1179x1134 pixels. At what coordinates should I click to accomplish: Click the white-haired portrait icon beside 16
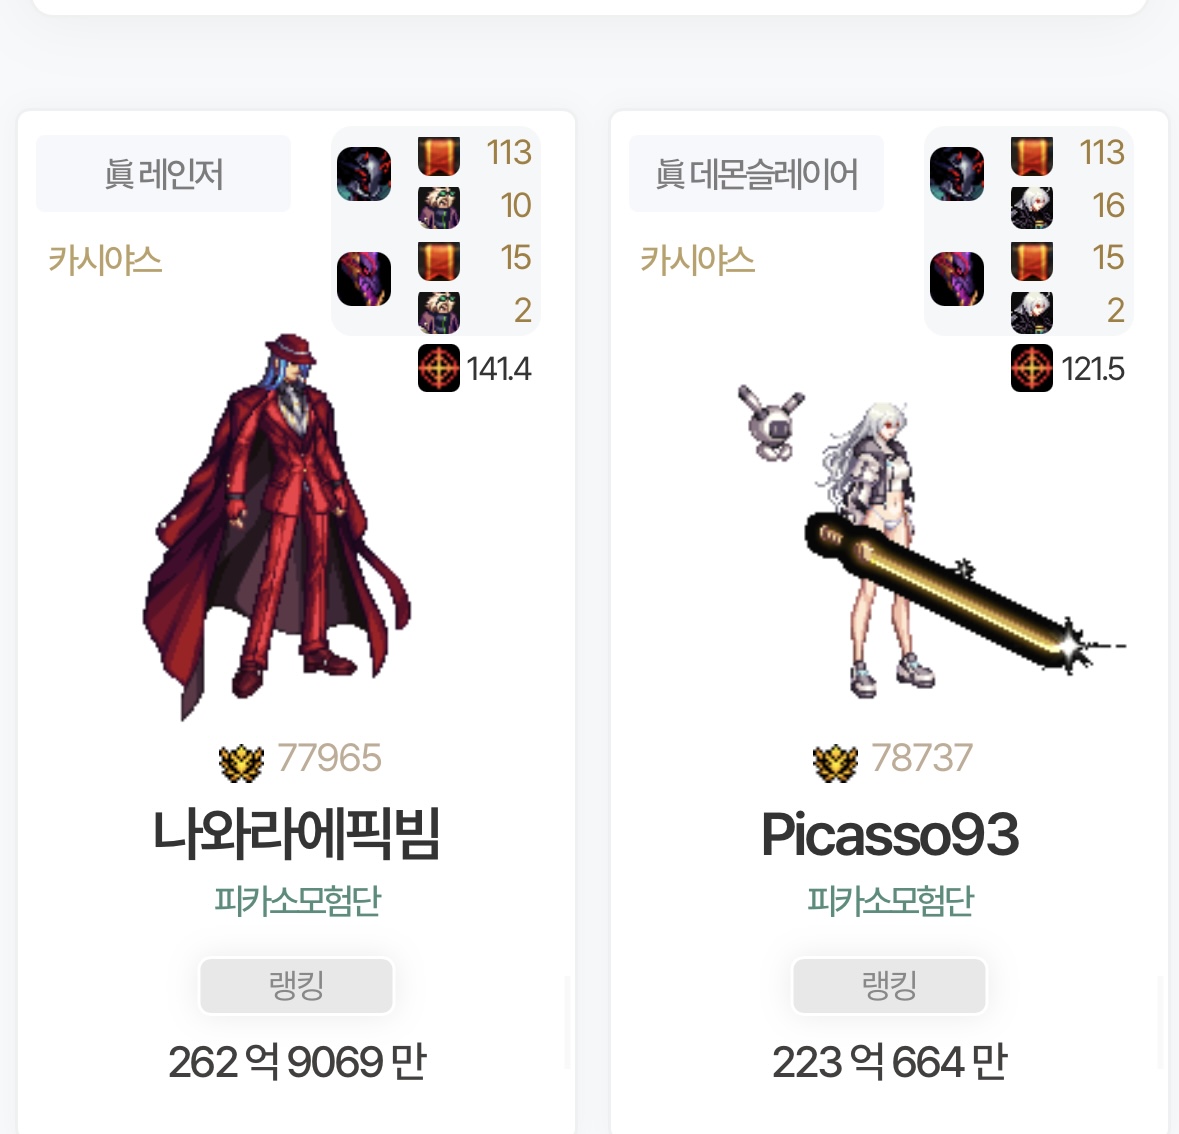pos(1031,208)
